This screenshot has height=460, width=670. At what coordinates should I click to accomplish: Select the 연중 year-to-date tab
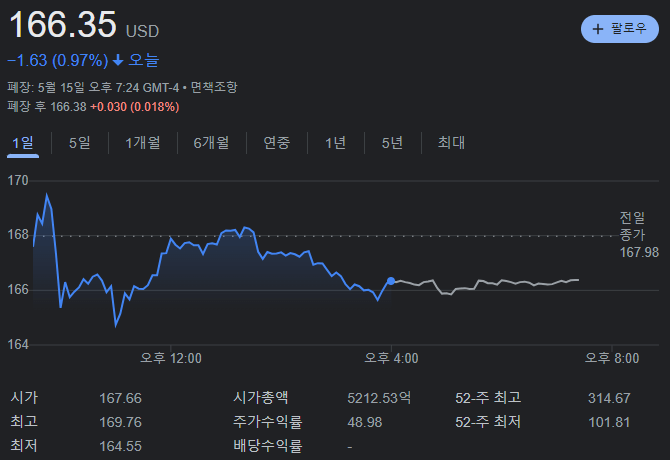(276, 143)
